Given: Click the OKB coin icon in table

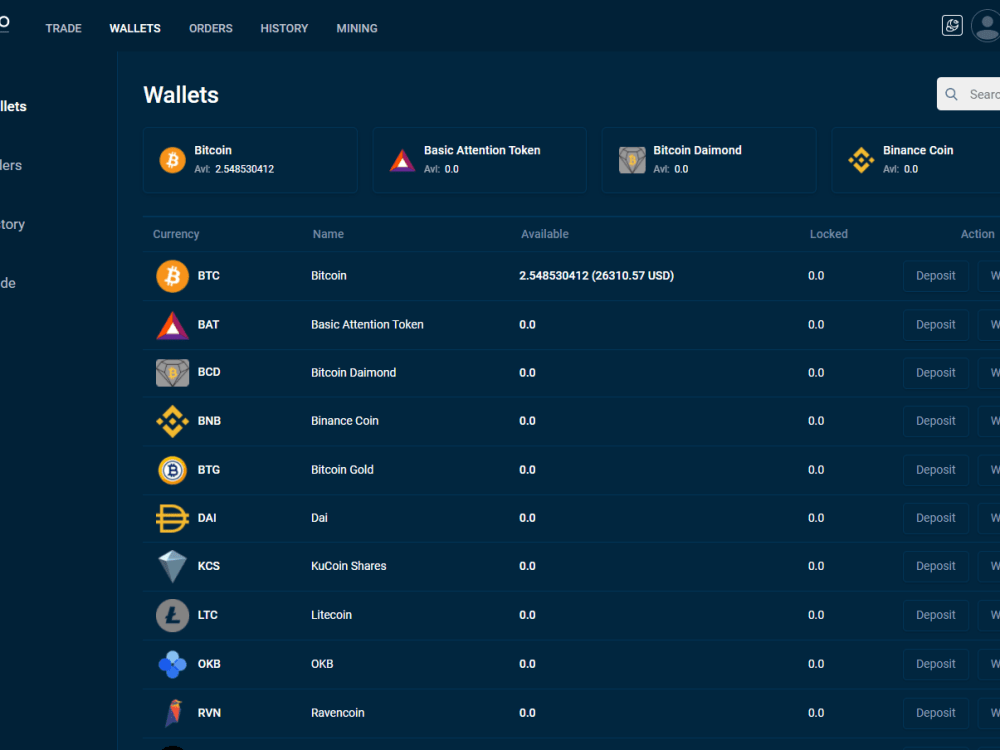Looking at the screenshot, I should [172, 664].
